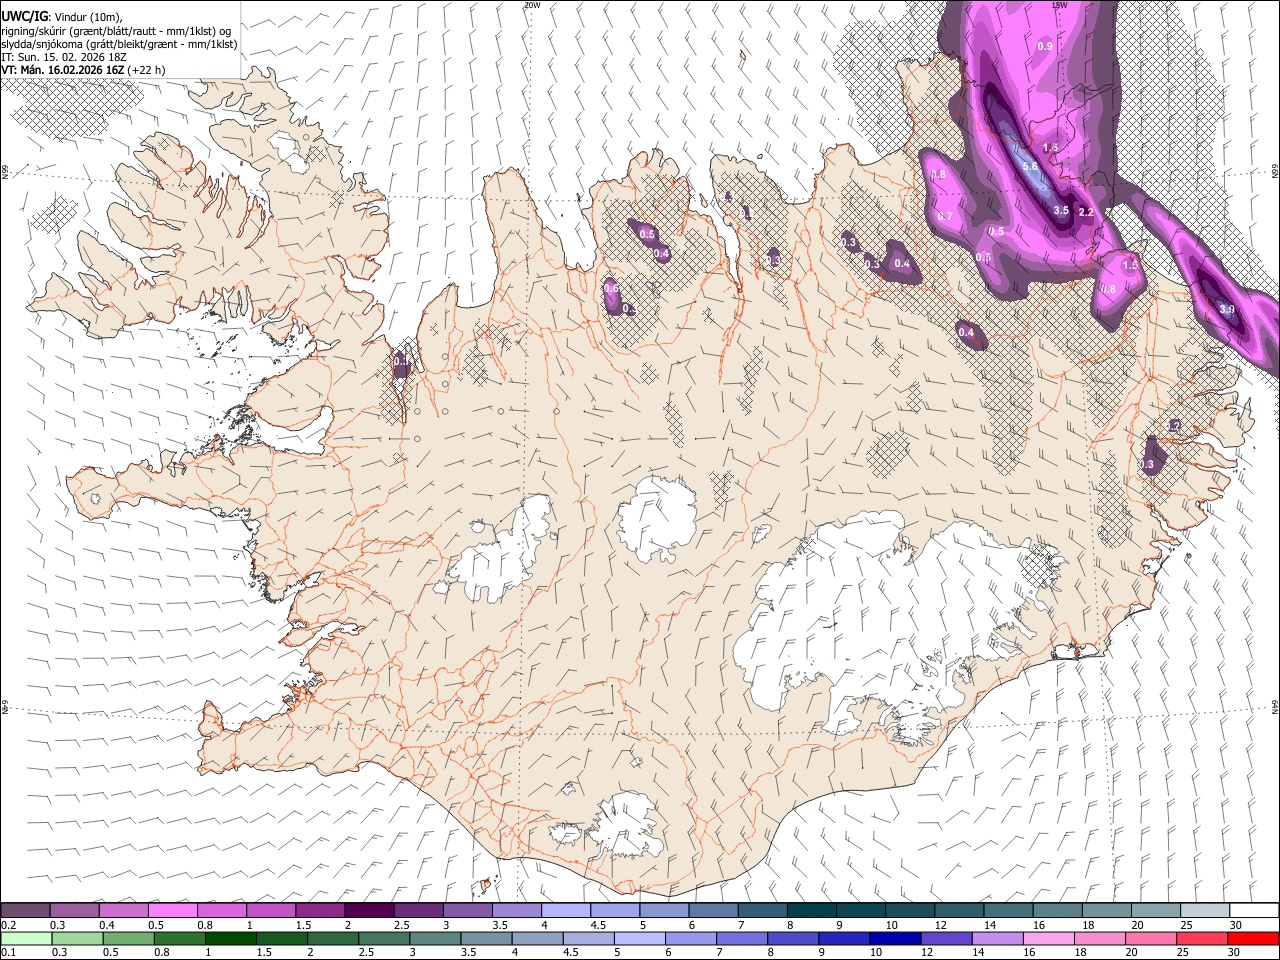
Task: Click the 3.9 snowfall value off the east coast
Action: [x=1228, y=310]
